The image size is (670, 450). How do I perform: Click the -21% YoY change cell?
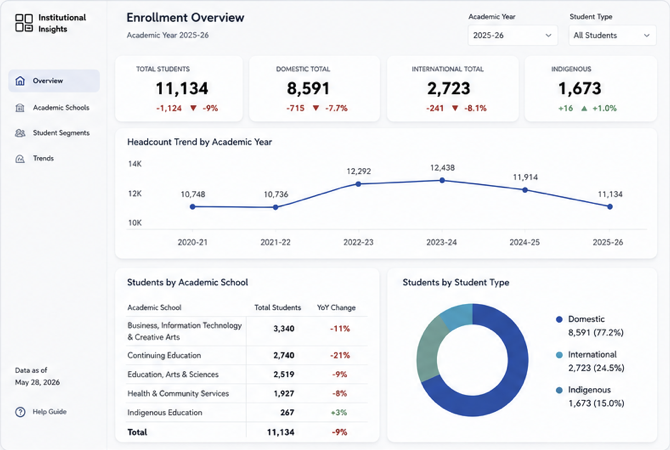(x=340, y=356)
